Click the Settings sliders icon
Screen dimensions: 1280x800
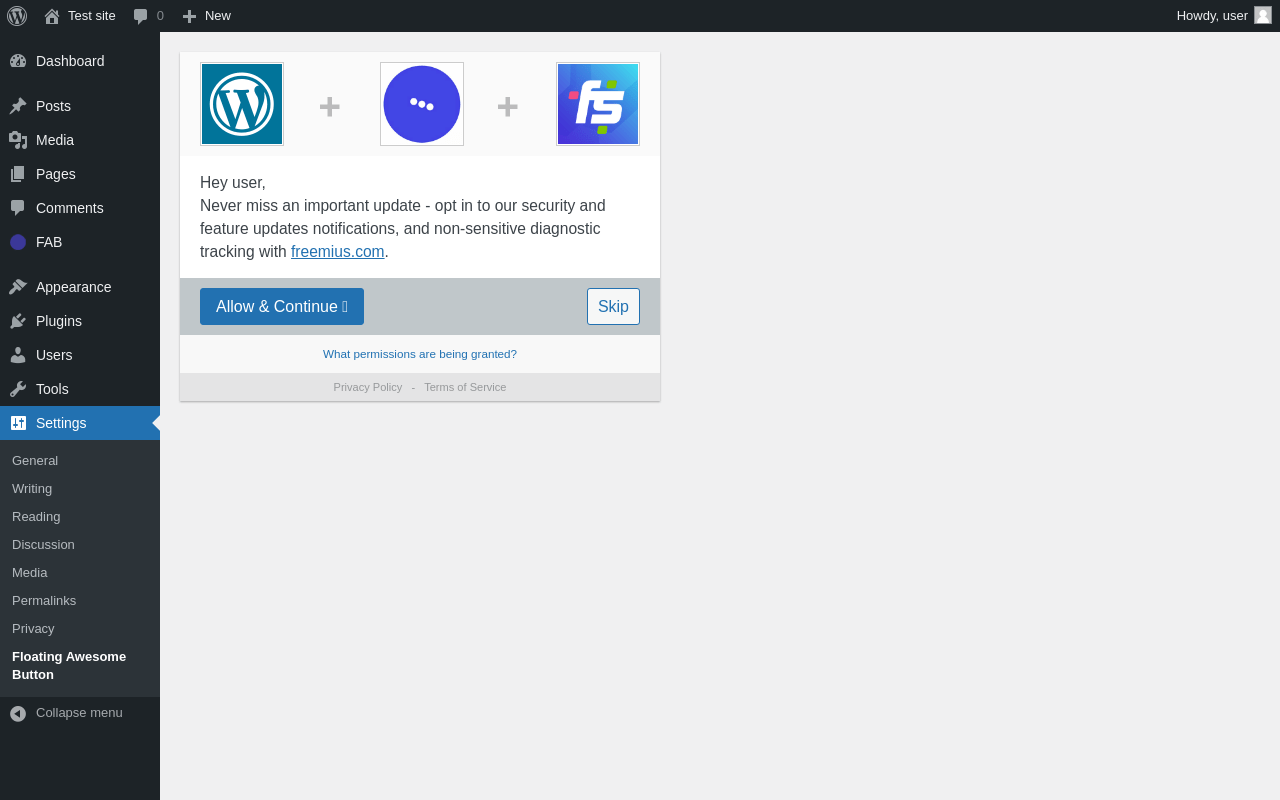(18, 423)
